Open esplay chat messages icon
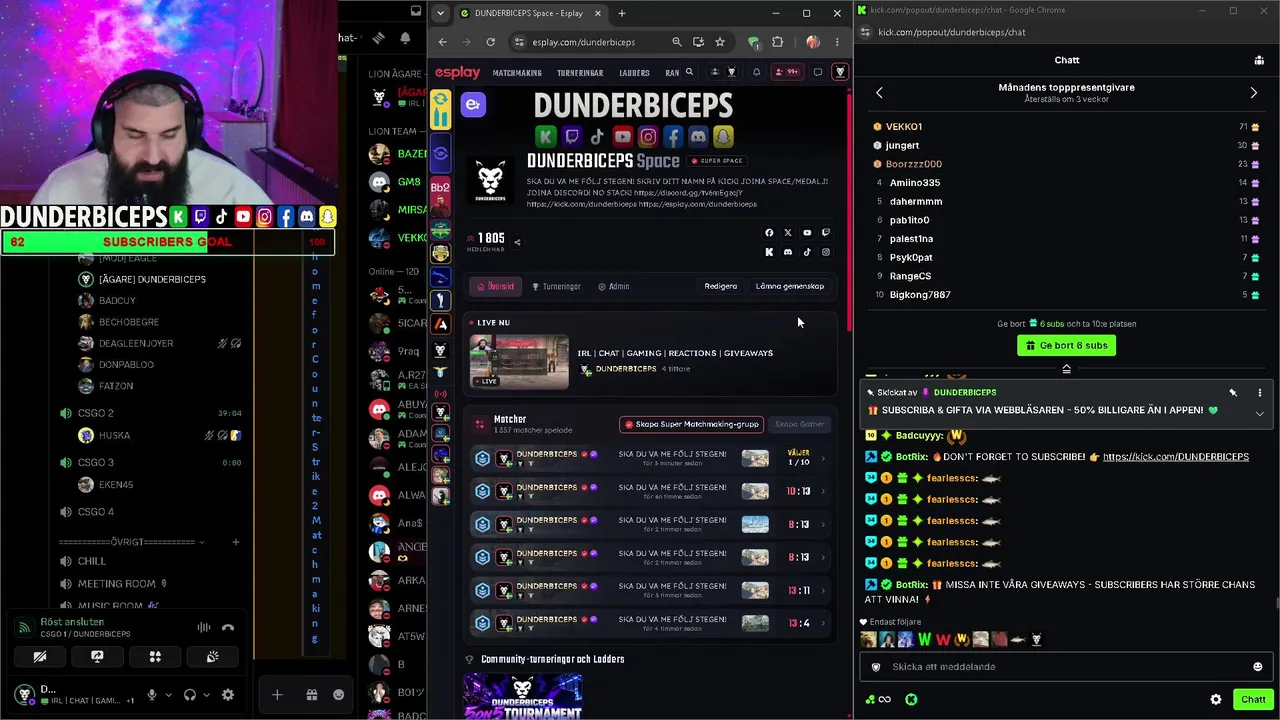Viewport: 1280px width, 720px height. [818, 72]
